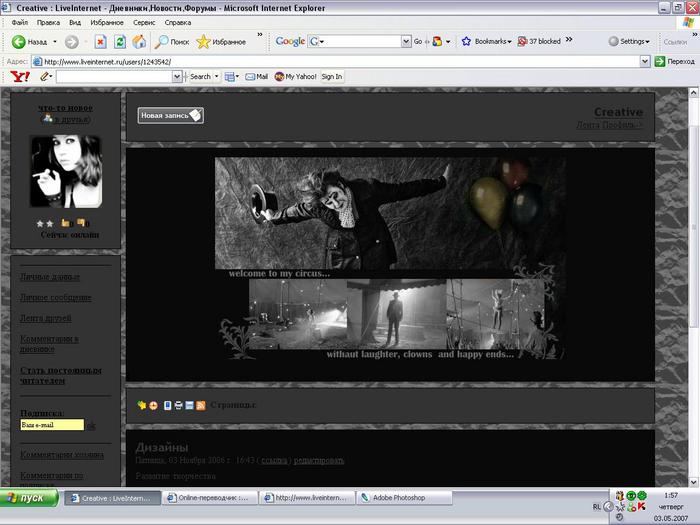This screenshot has height=525, width=700.
Task: Open the Избранное favorites star
Action: pyautogui.click(x=221, y=42)
